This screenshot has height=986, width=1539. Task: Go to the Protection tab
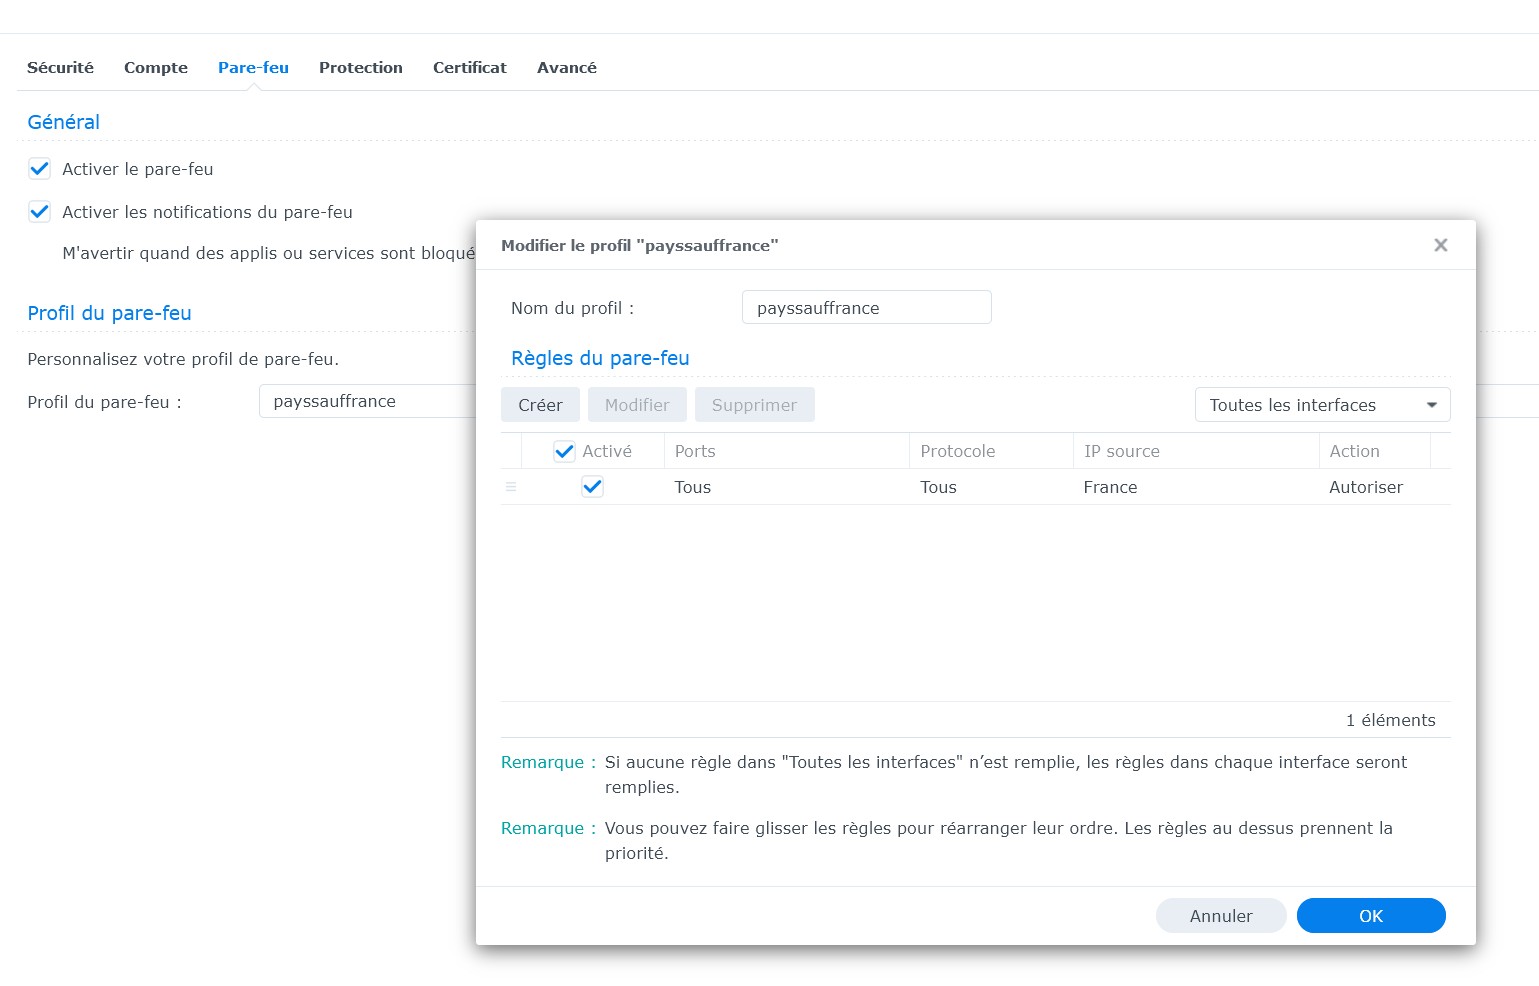click(x=360, y=68)
